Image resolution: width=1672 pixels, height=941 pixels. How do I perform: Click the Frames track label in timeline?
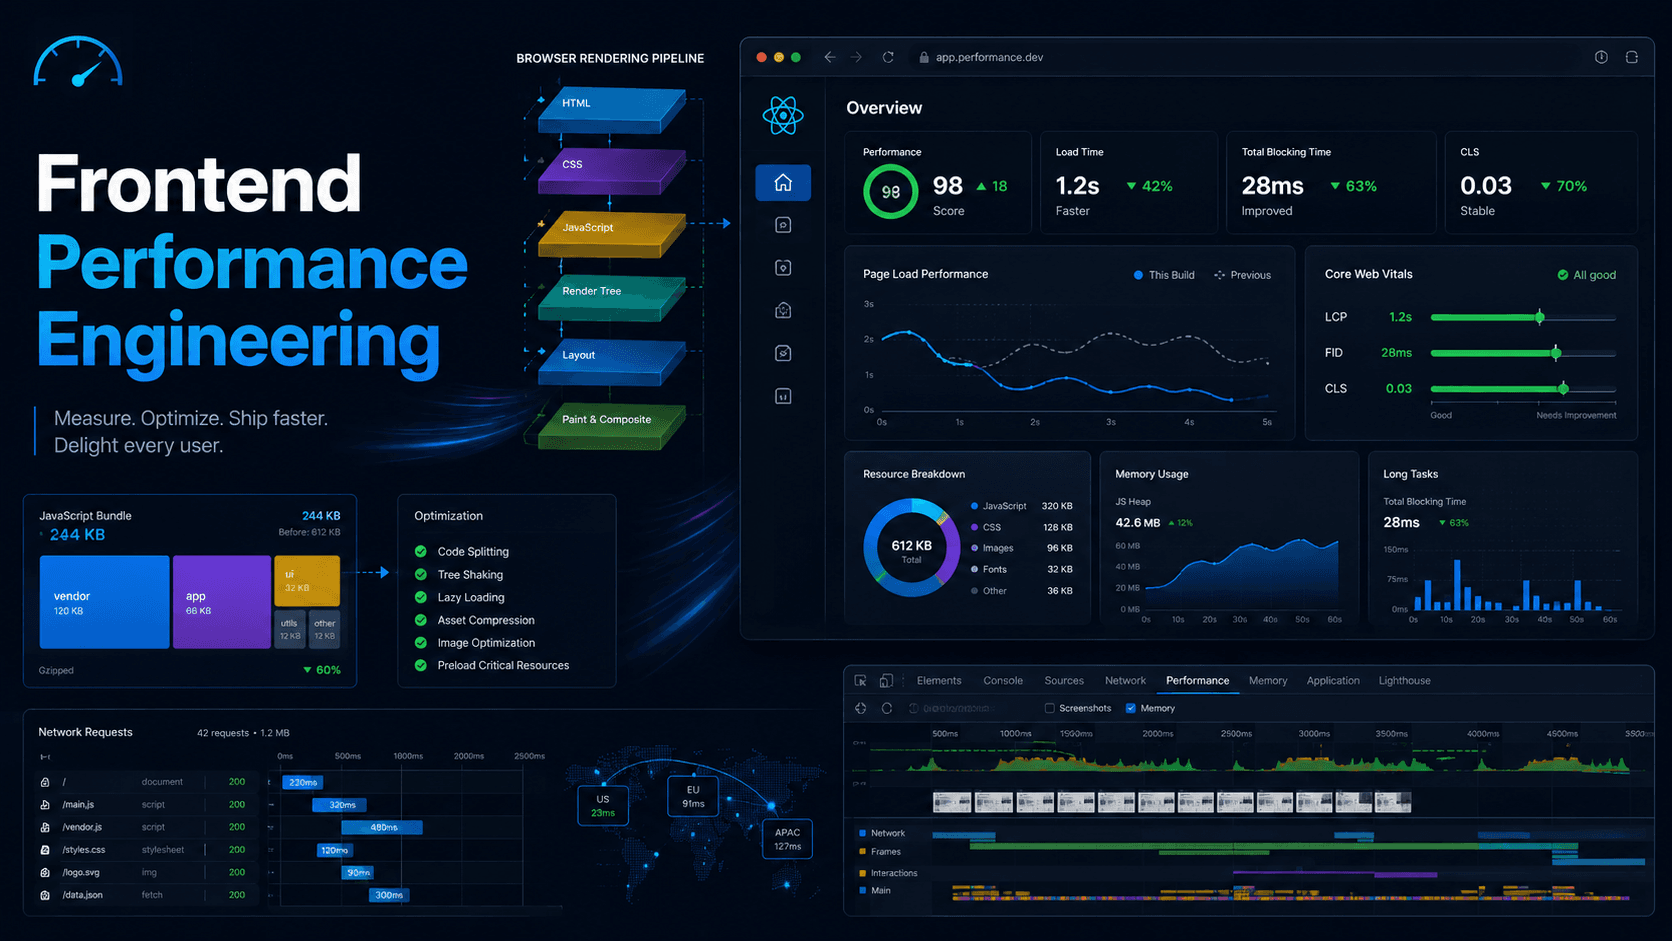pyautogui.click(x=885, y=852)
